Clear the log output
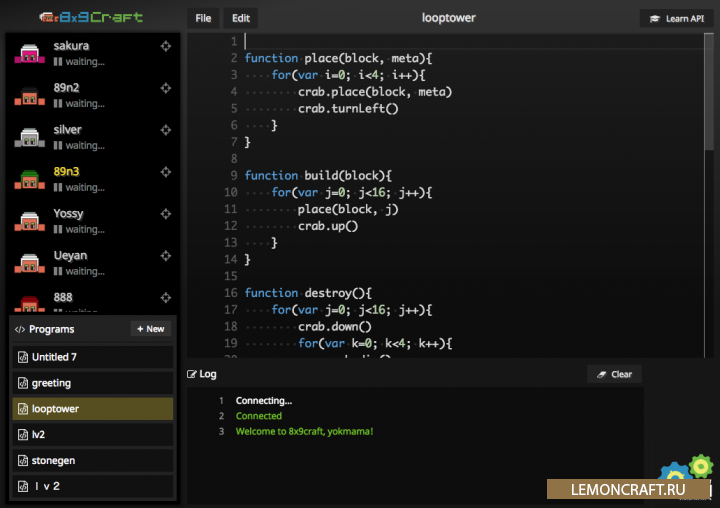Screen dimensions: 720x508 click(x=614, y=374)
